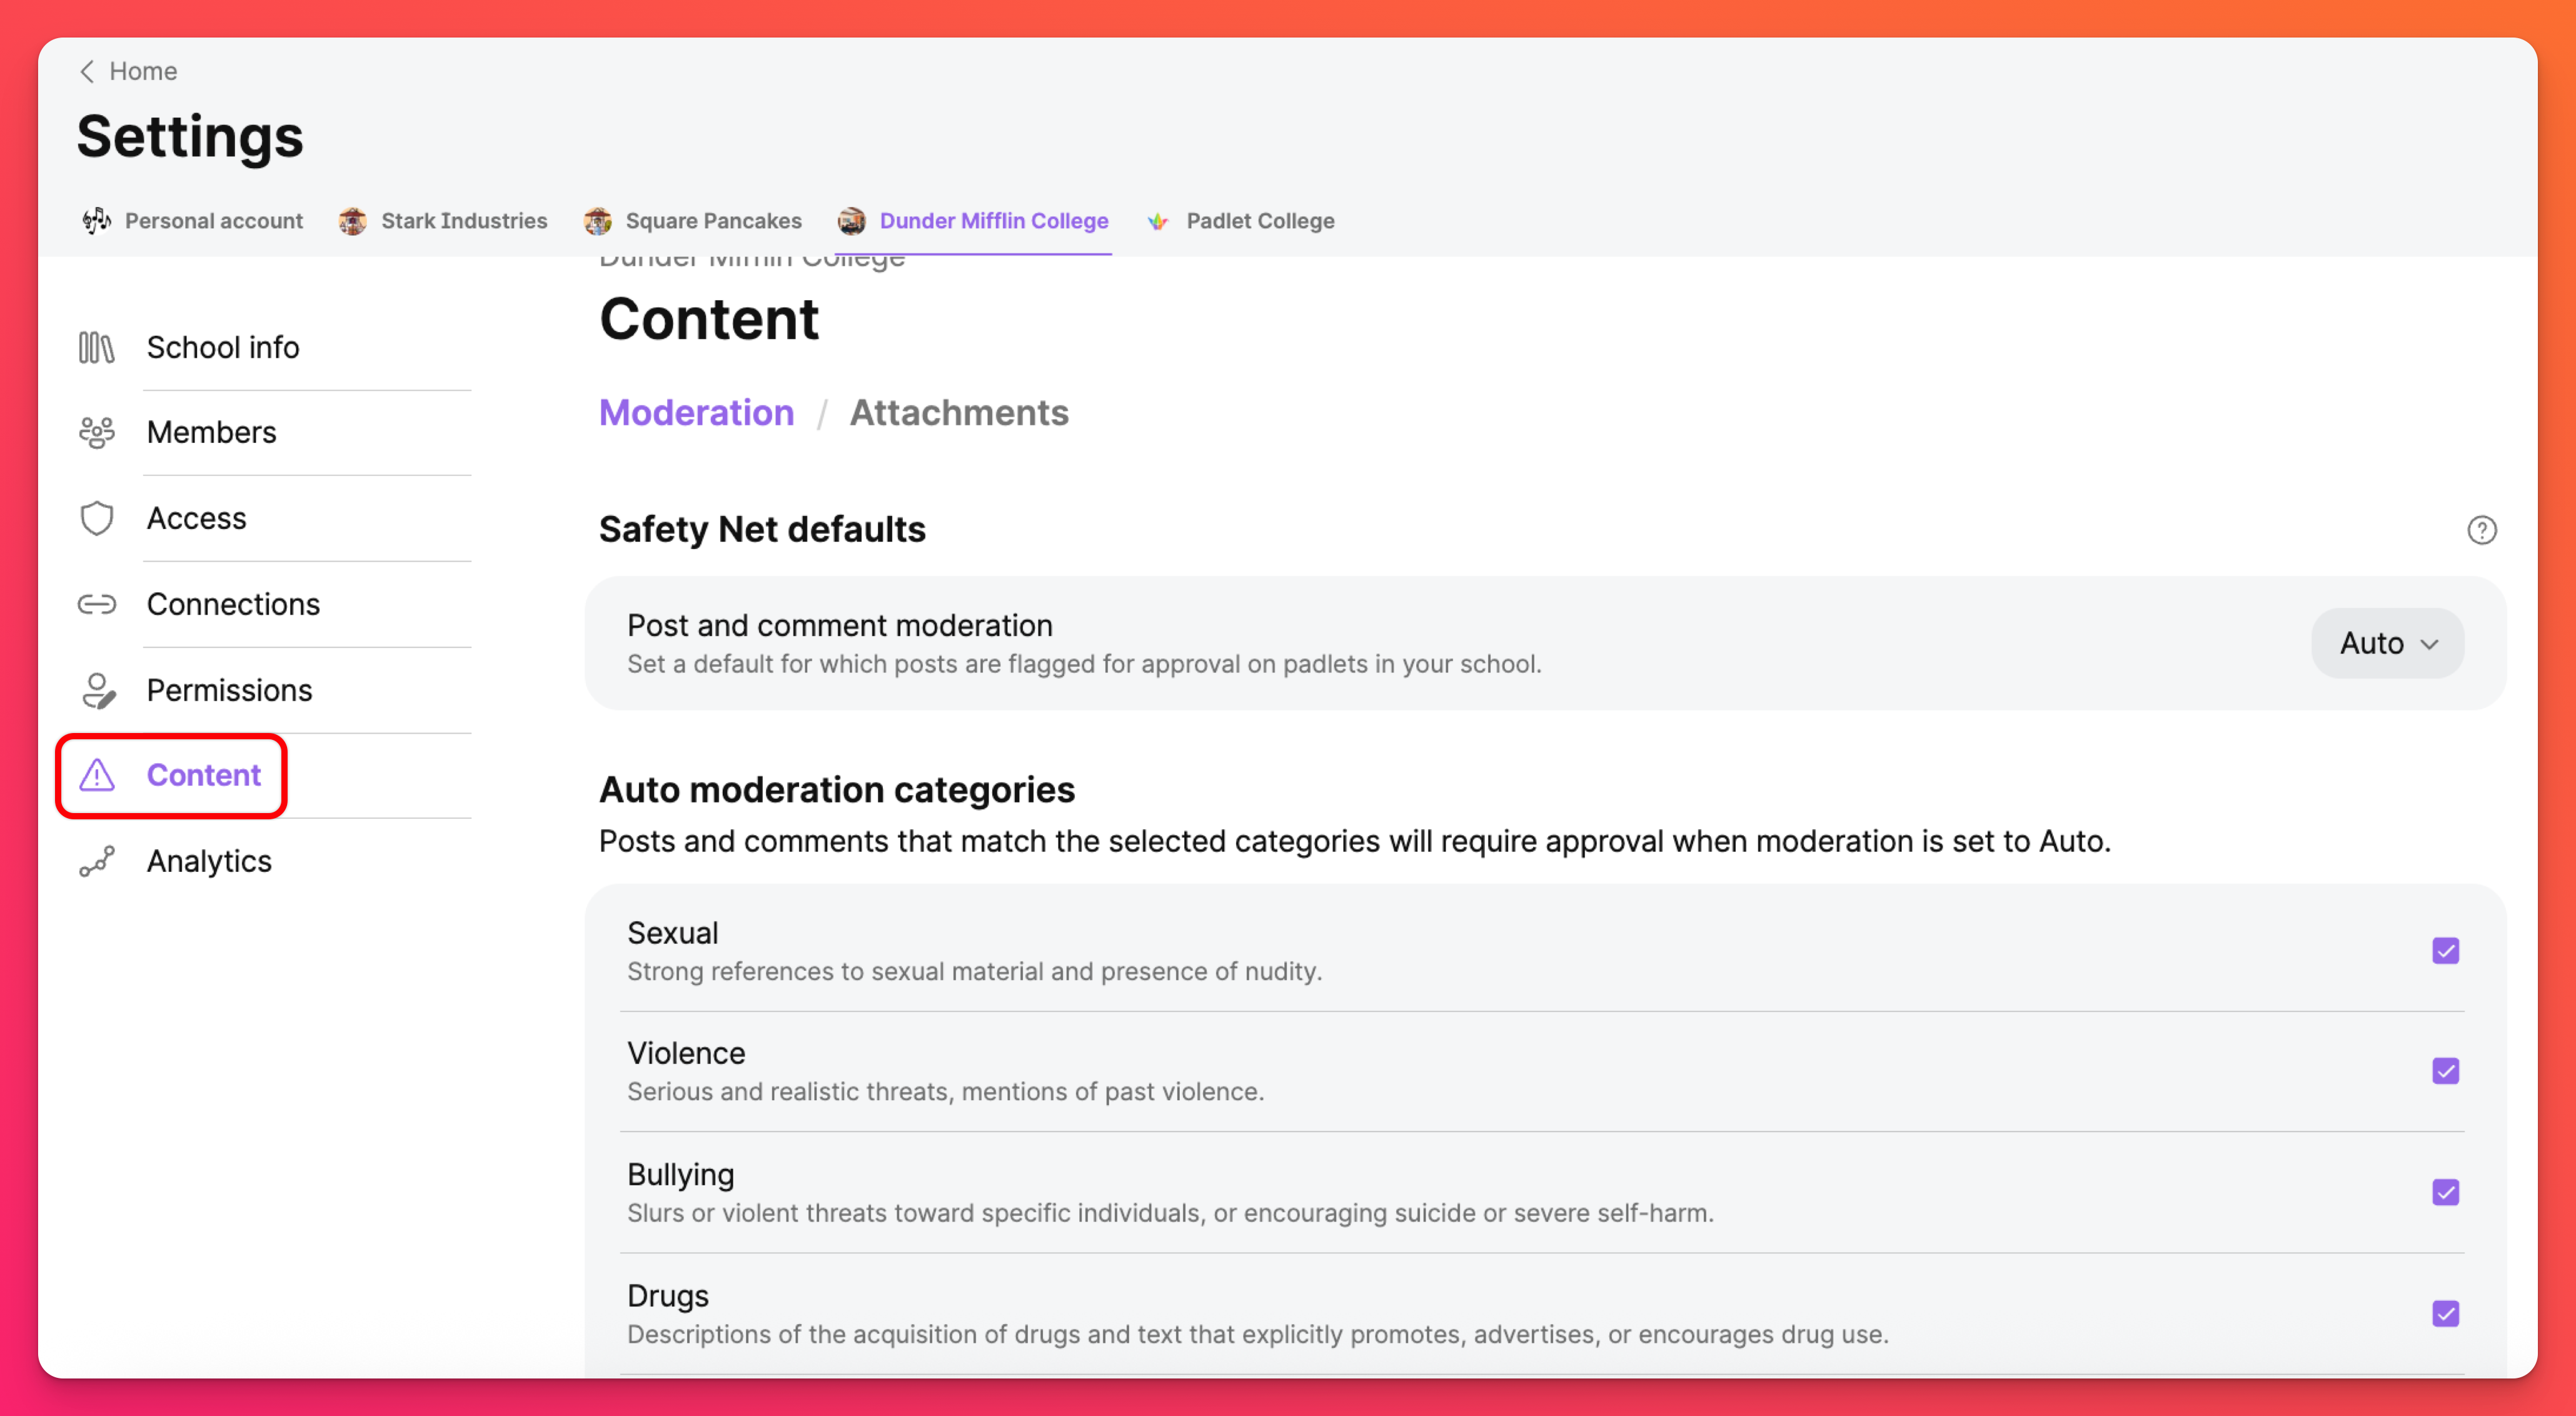The image size is (2576, 1416).
Task: Select the Moderation section link
Action: pos(696,412)
